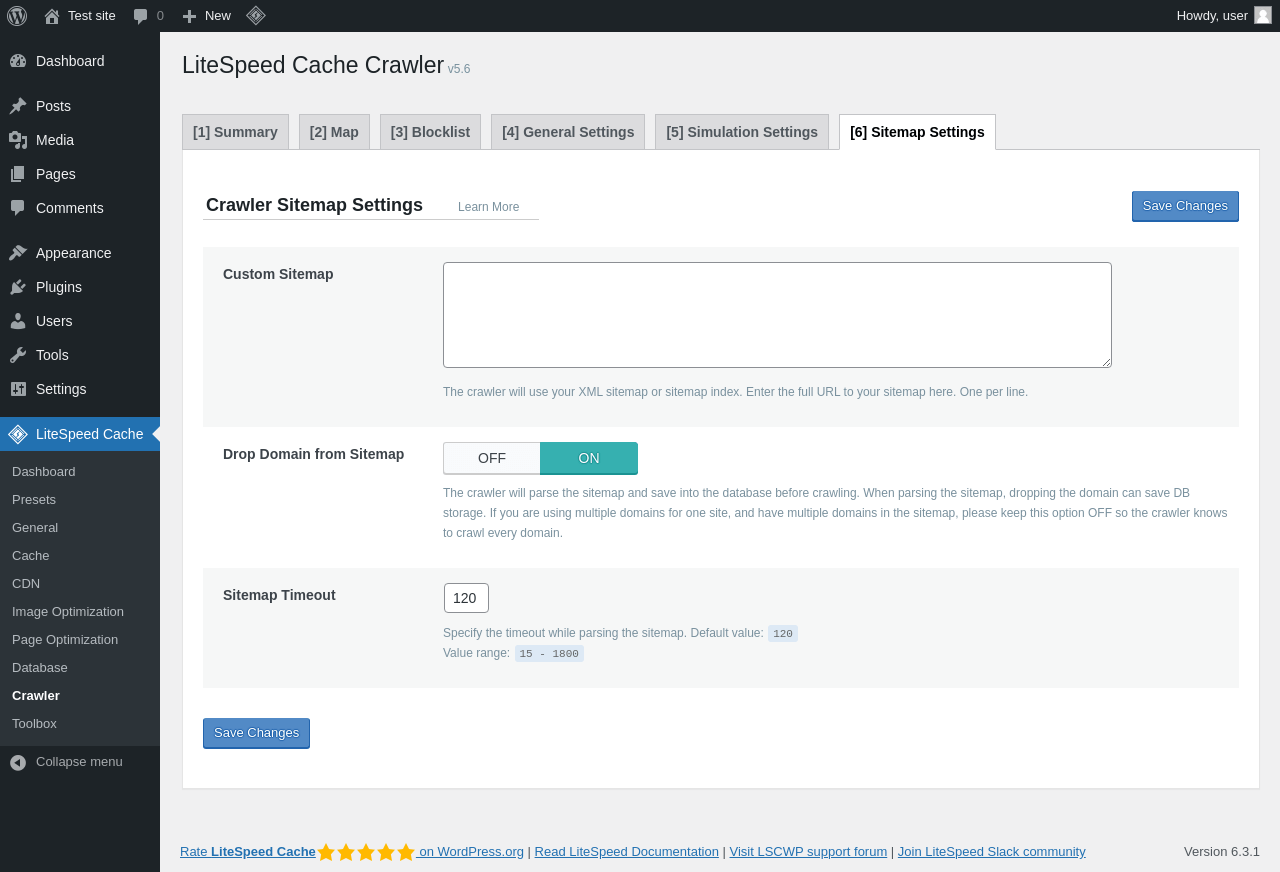The width and height of the screenshot is (1280, 872).
Task: Click the plus New icon in admin bar
Action: (189, 16)
